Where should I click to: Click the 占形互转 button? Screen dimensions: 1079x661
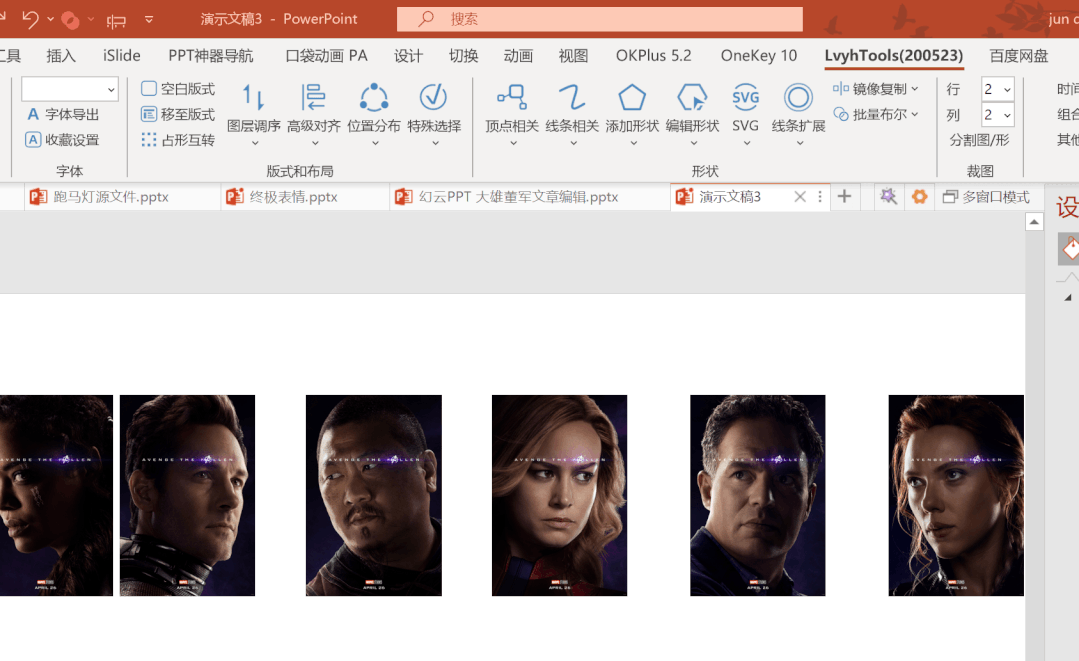click(178, 140)
